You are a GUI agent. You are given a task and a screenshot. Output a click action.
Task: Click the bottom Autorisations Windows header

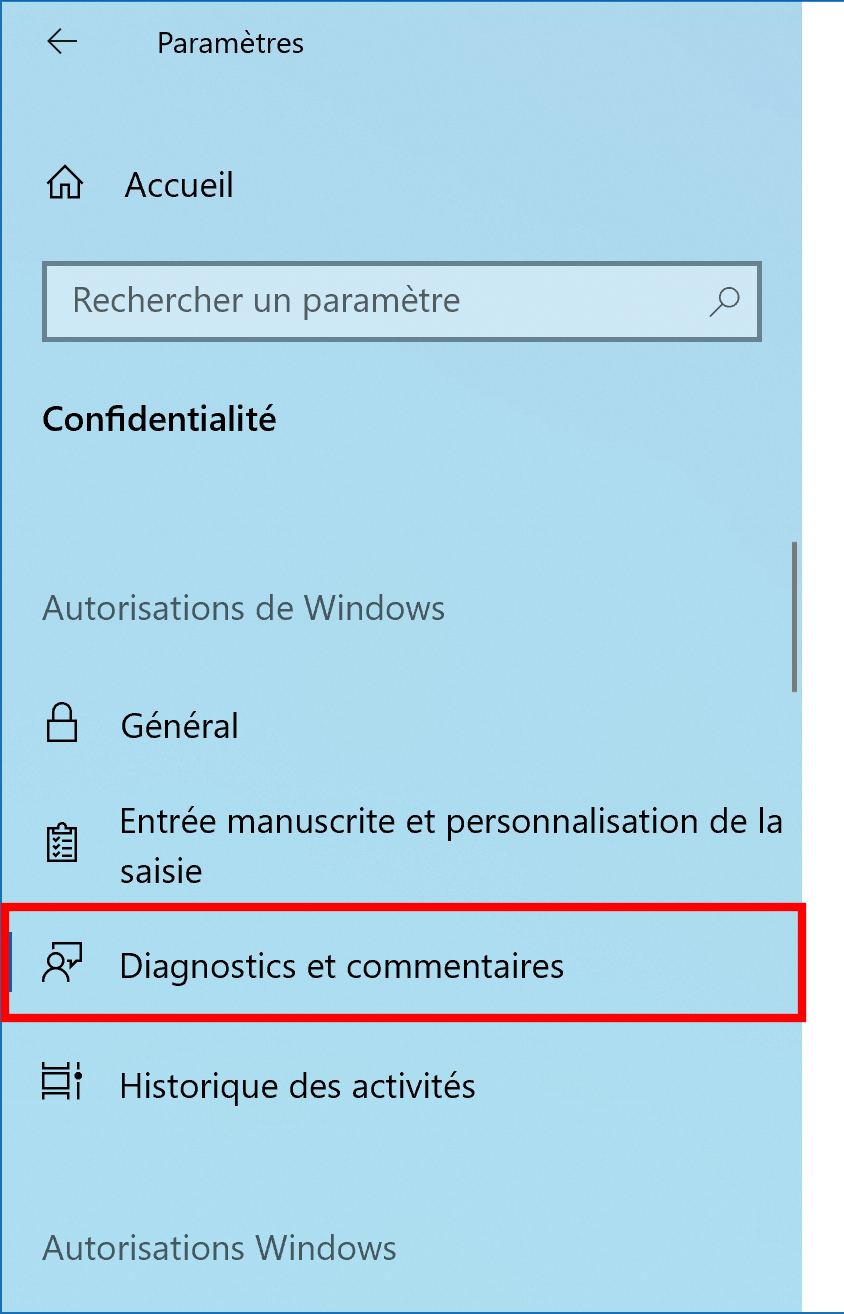(219, 1248)
